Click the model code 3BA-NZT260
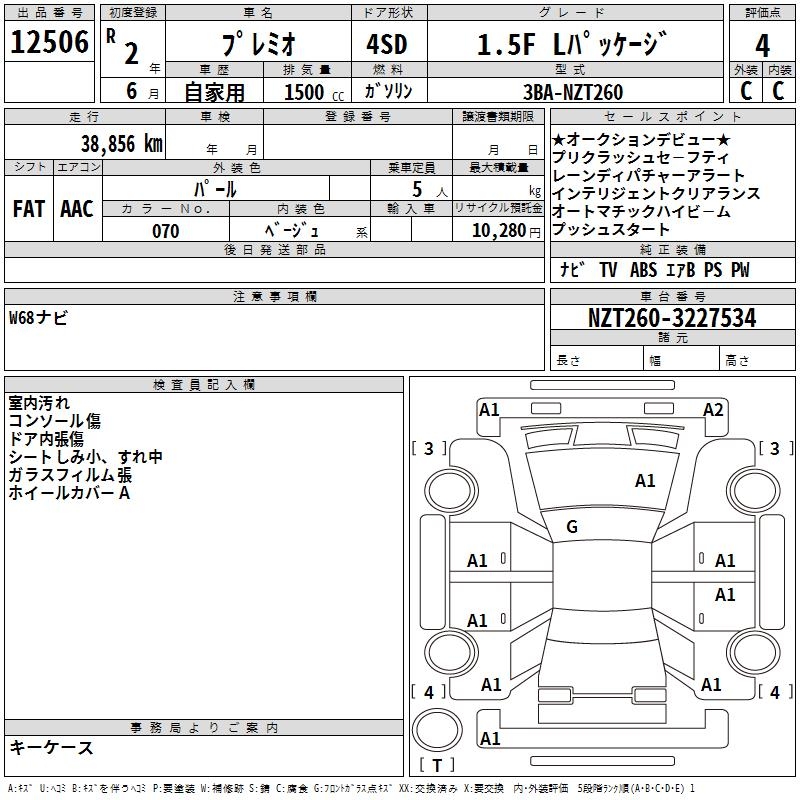 coord(573,92)
